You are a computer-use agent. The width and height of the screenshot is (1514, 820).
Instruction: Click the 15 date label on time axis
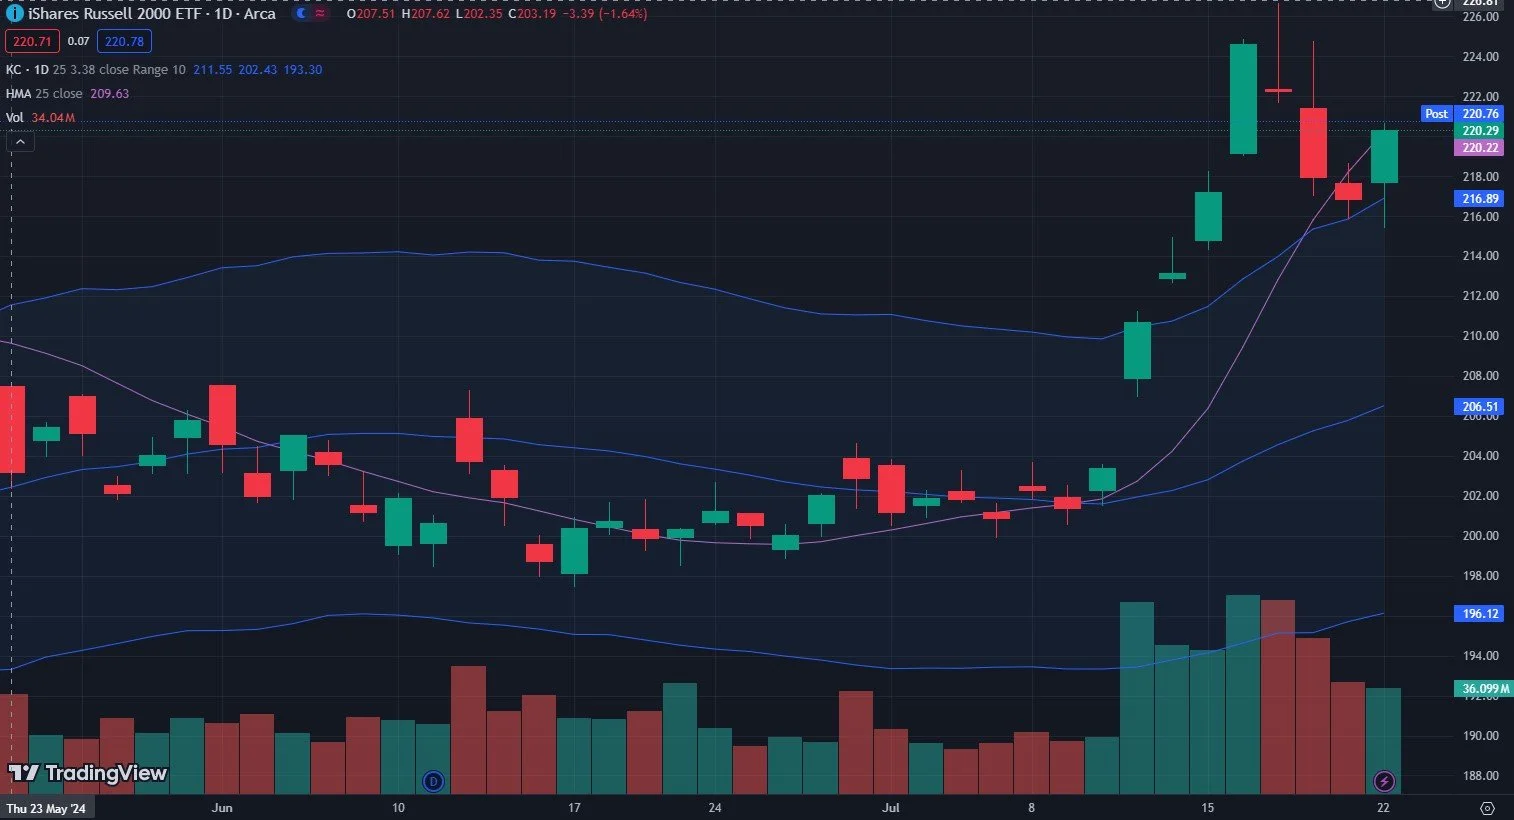click(1207, 808)
